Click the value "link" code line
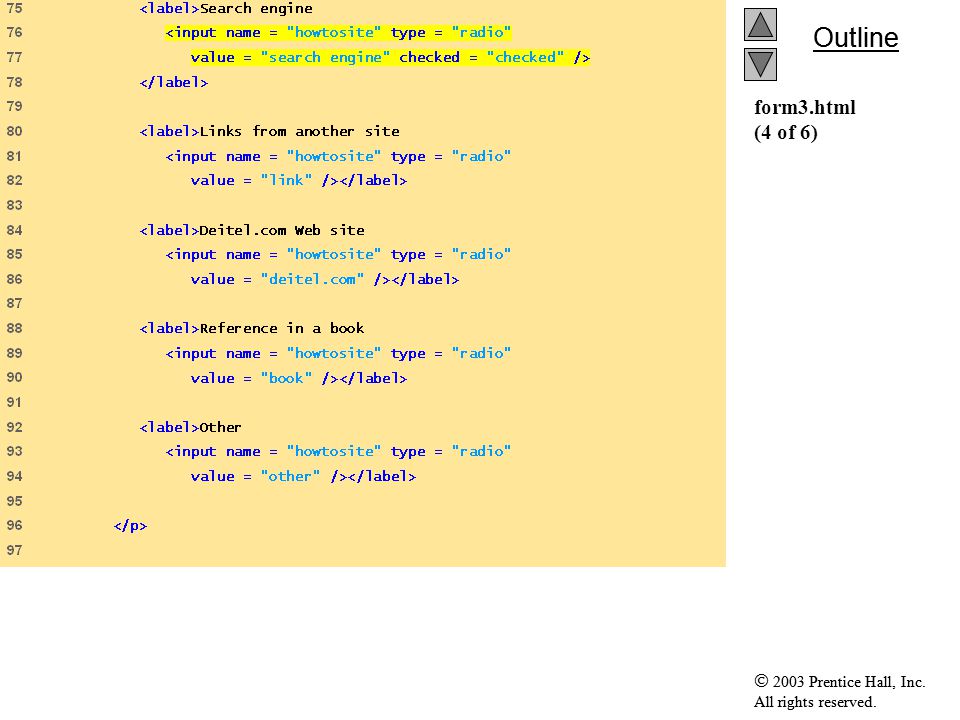Screen dimensions: 960x720 pyautogui.click(x=299, y=181)
